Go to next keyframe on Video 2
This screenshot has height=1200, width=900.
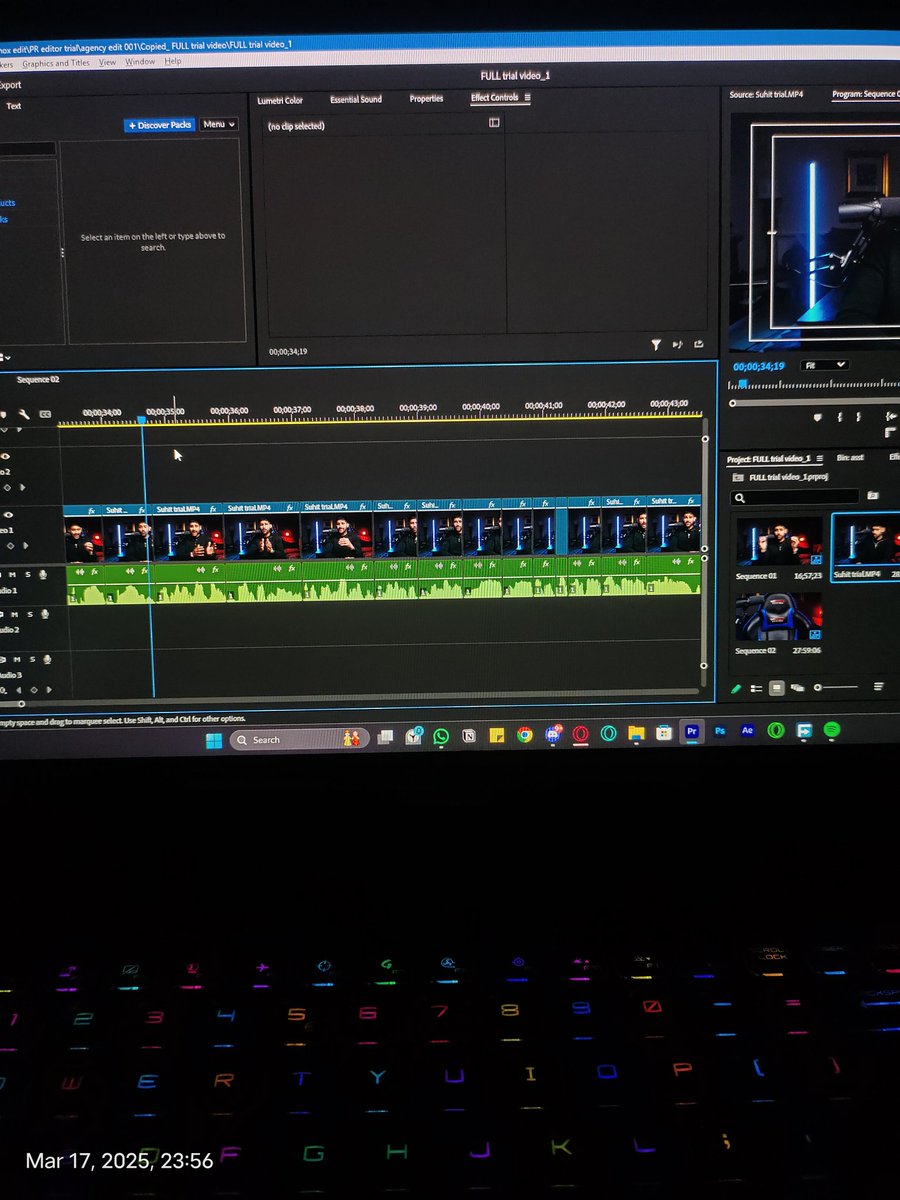22,487
